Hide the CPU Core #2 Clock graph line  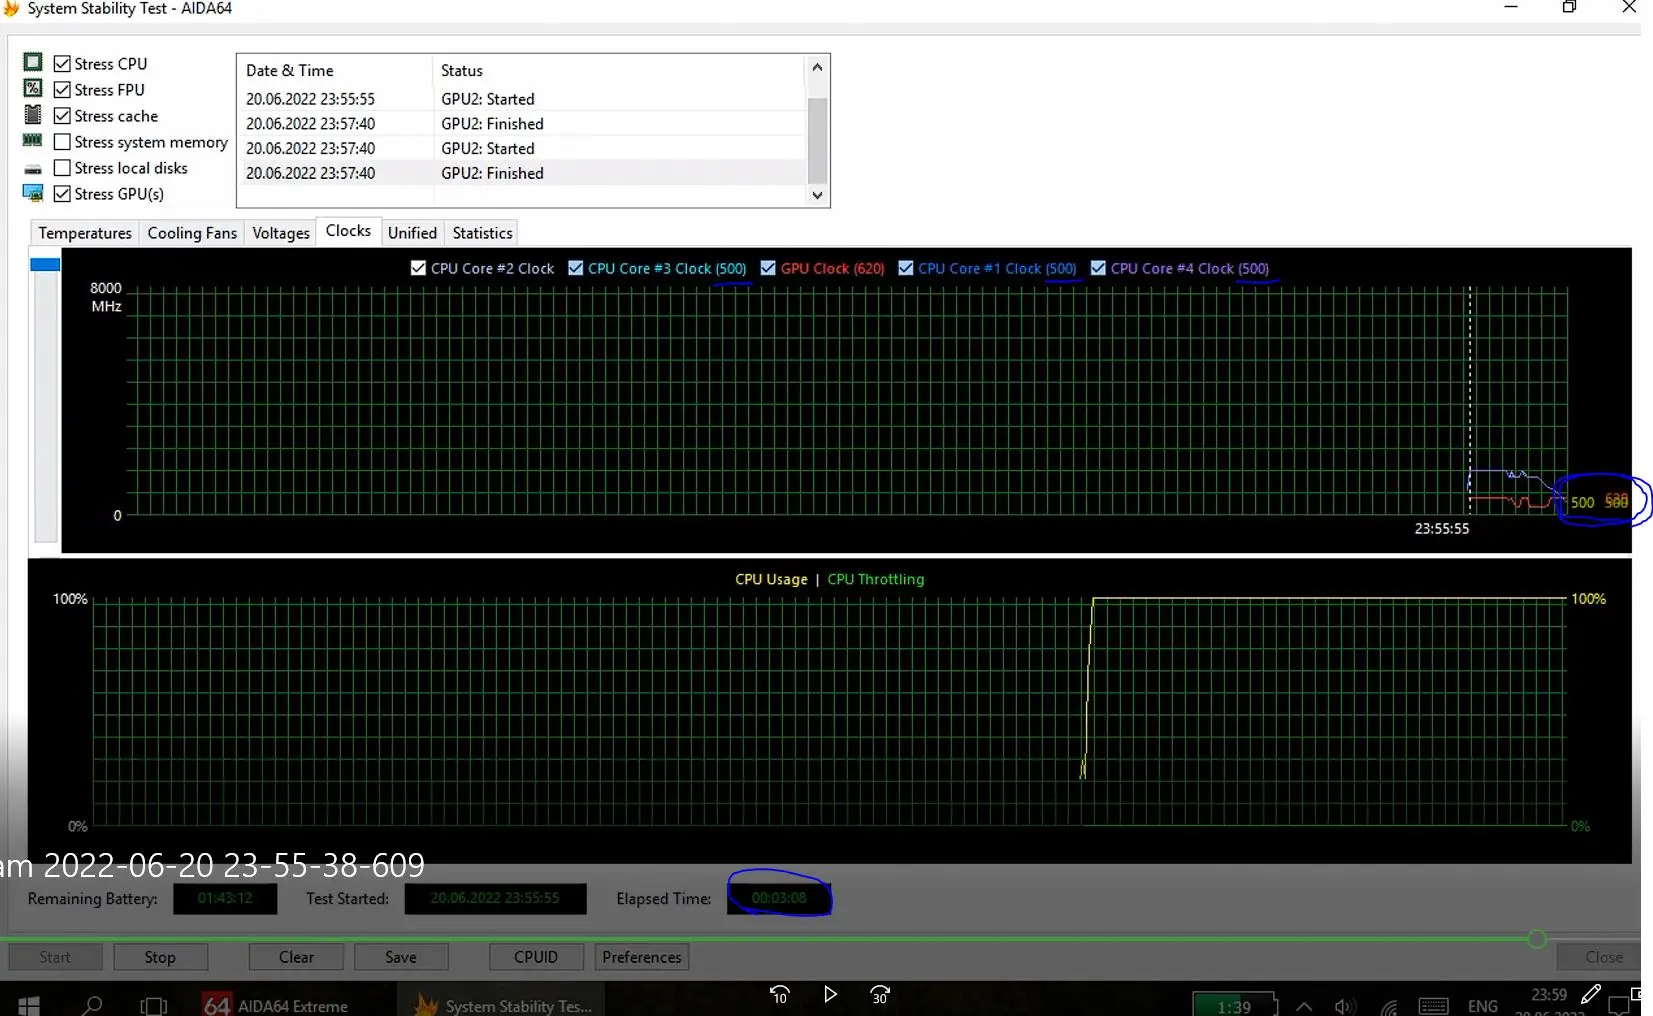click(418, 268)
